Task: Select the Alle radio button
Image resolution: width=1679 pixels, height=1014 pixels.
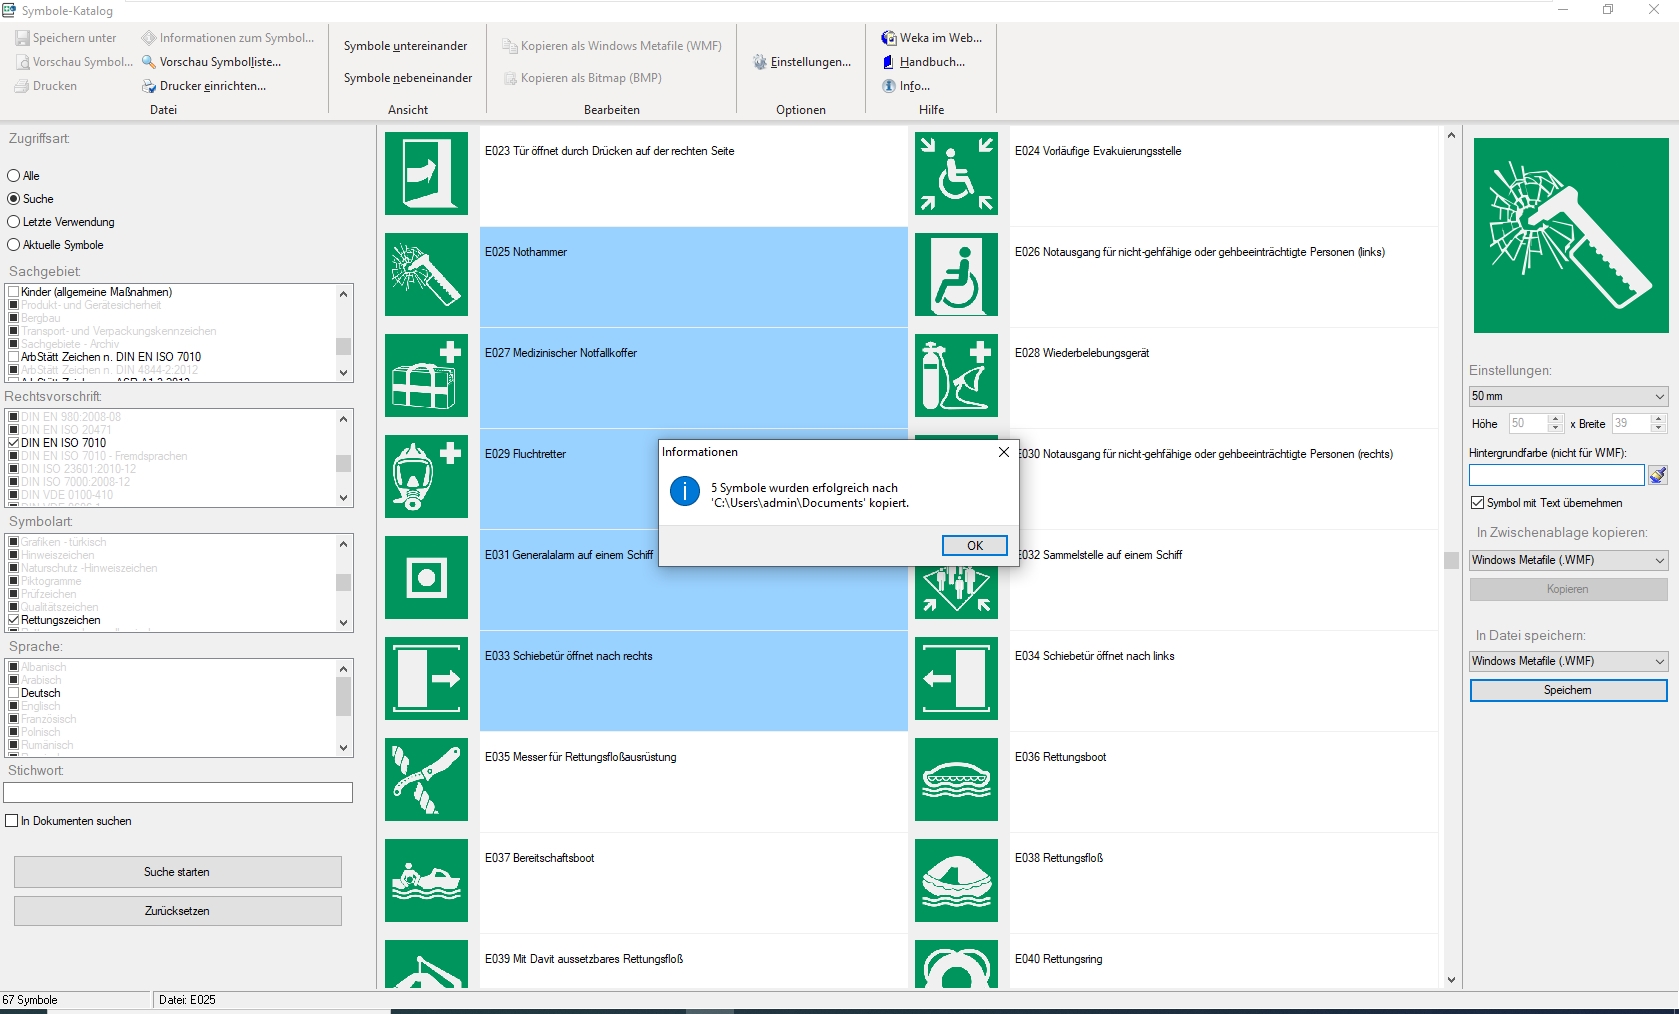Action: click(14, 176)
